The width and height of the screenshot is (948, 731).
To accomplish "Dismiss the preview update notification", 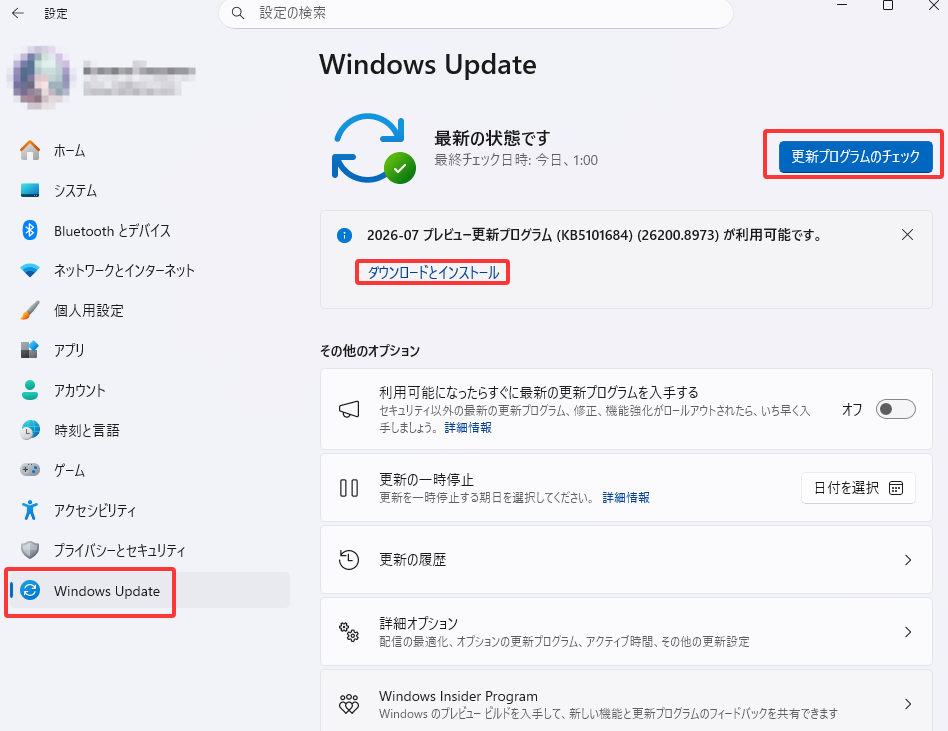I will [907, 235].
